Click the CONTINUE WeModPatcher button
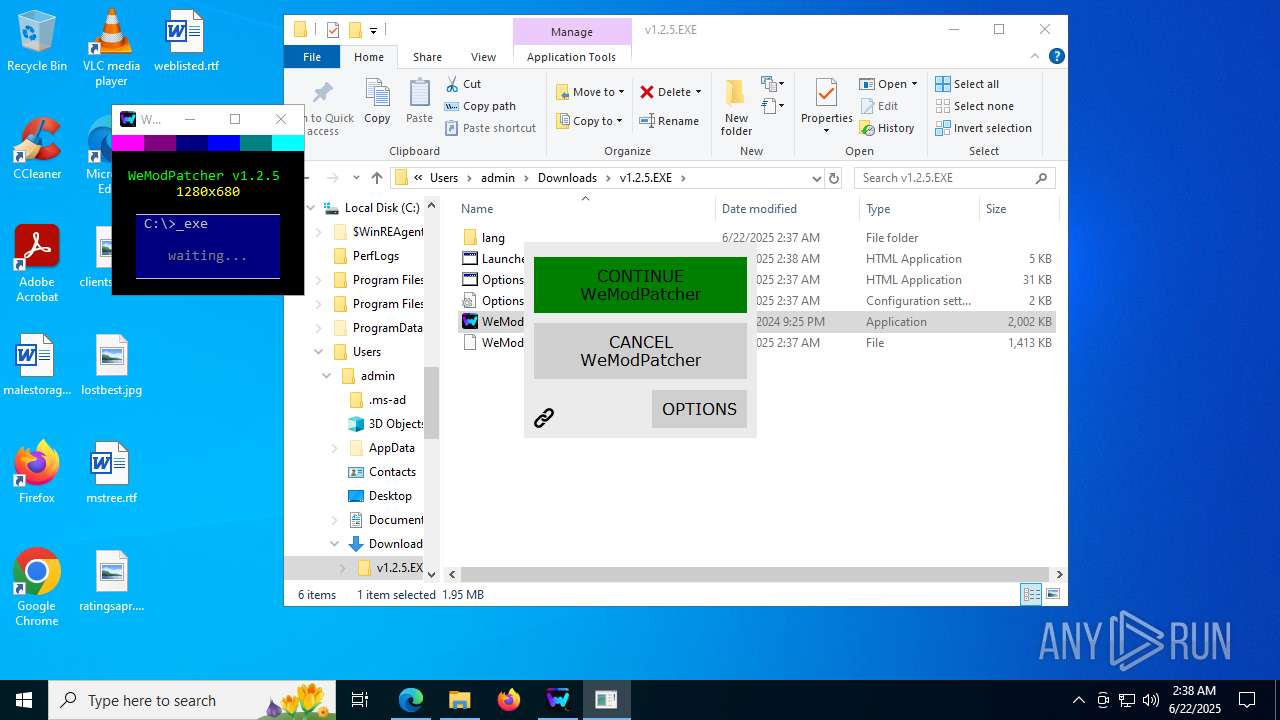 pos(640,285)
